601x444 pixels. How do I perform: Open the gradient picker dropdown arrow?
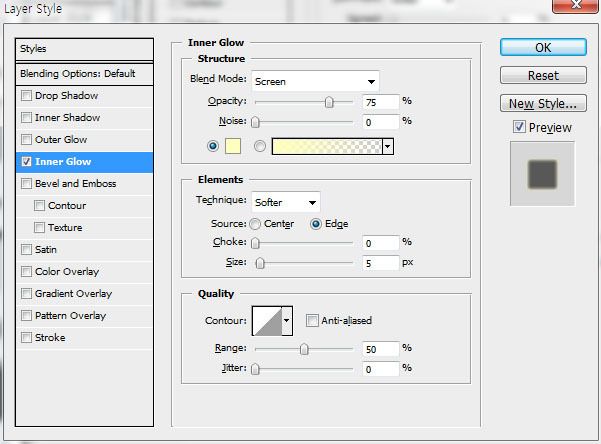[x=388, y=146]
